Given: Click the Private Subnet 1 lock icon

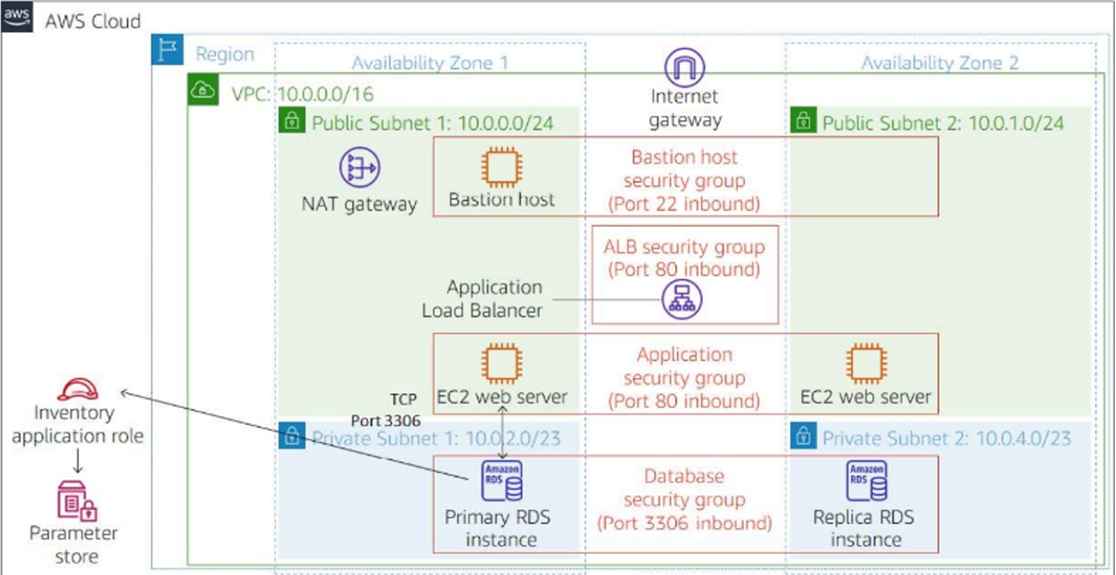Looking at the screenshot, I should point(290,436).
